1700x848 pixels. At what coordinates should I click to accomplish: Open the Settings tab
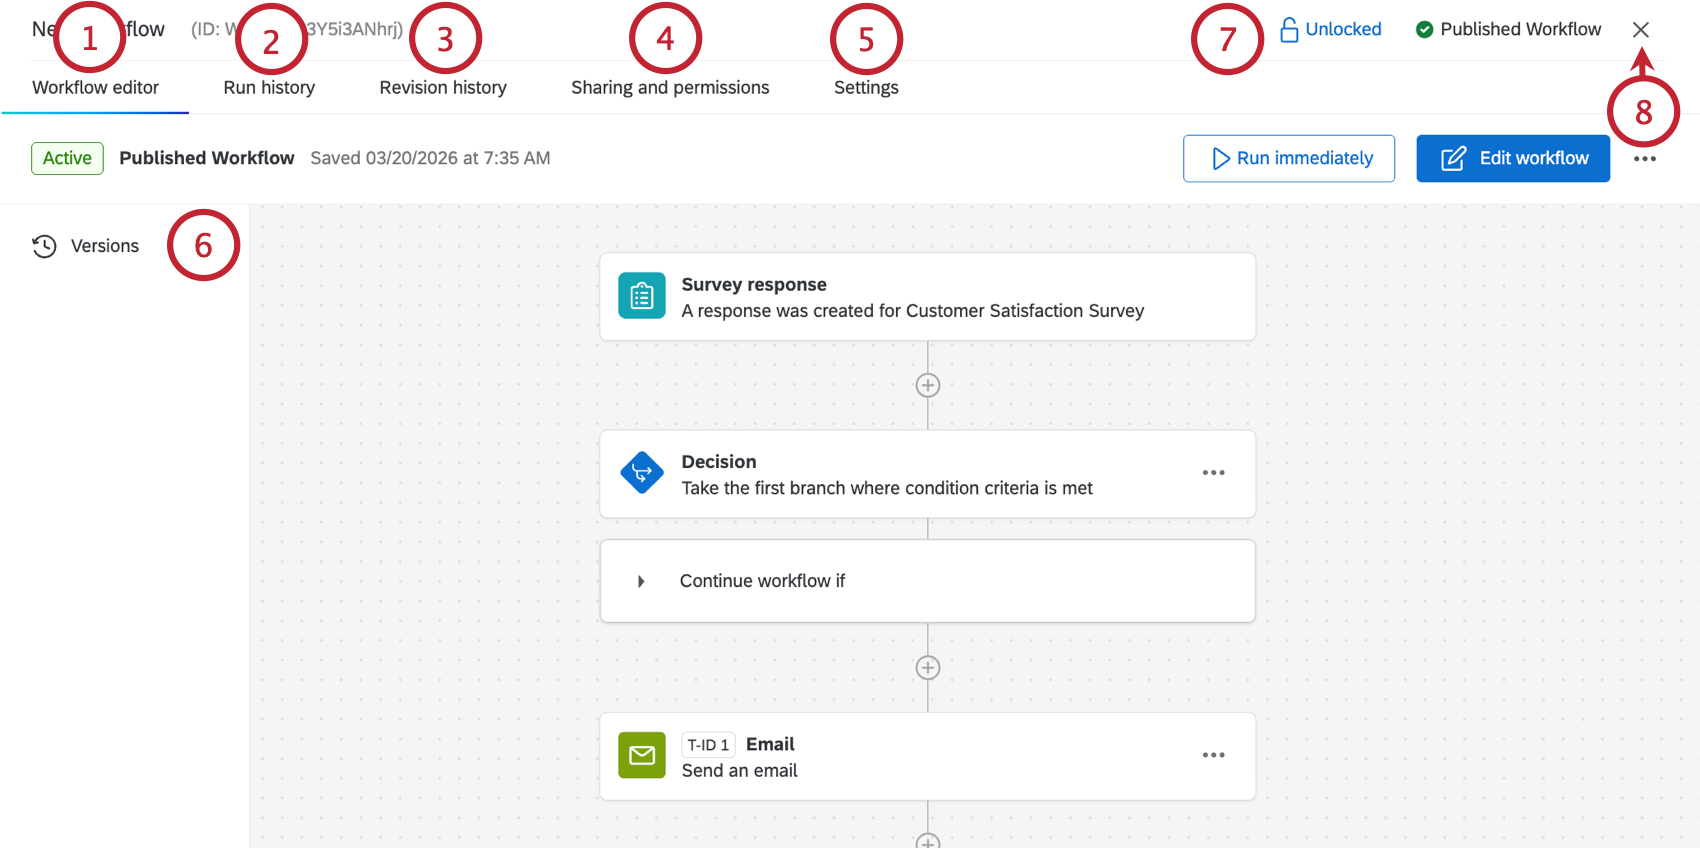866,88
